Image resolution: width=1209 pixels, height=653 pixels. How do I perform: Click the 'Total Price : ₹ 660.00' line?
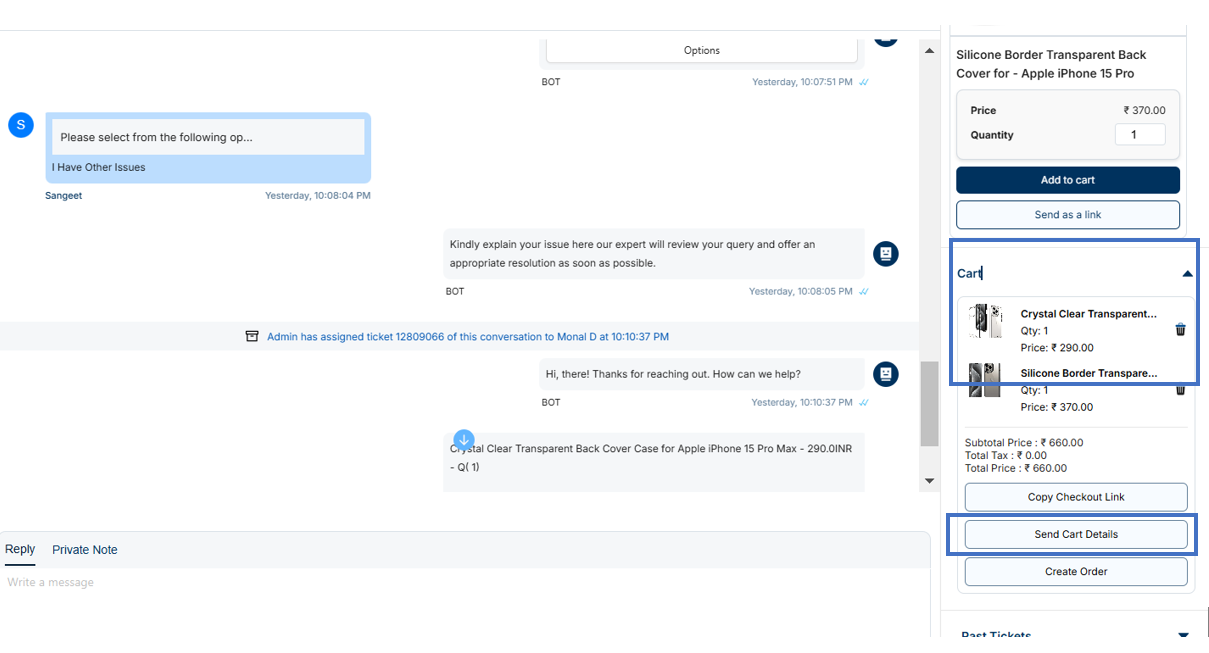point(1016,468)
